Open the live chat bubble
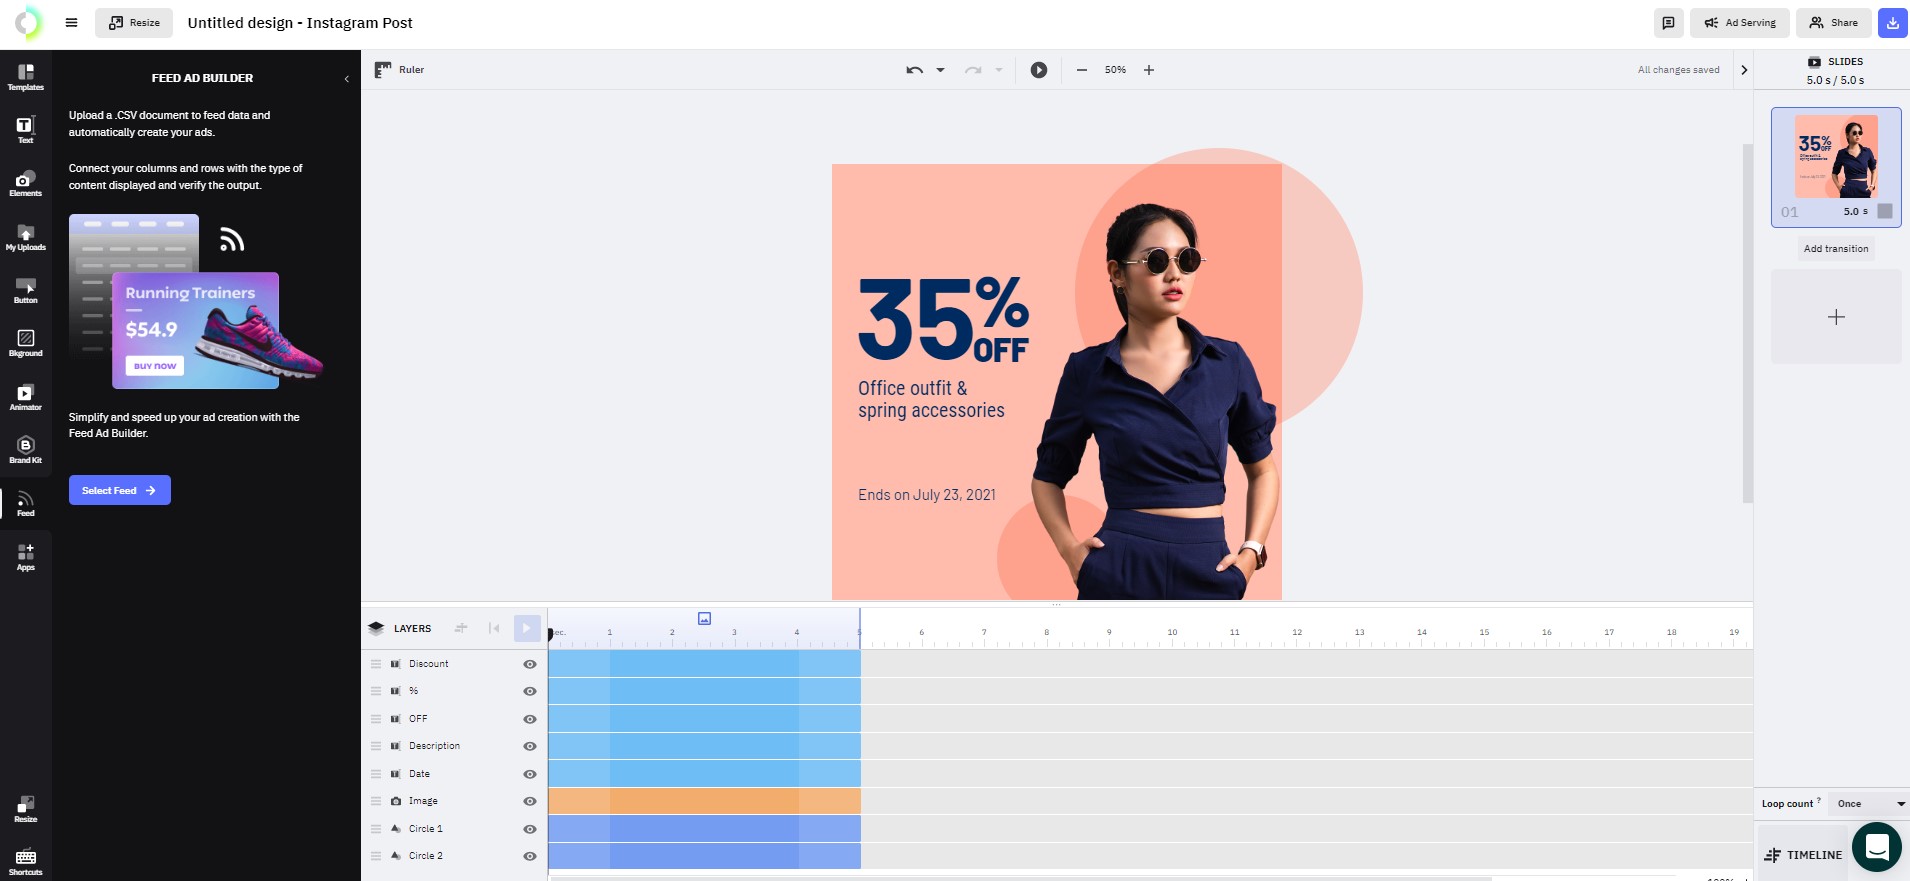Viewport: 1910px width, 881px height. pyautogui.click(x=1877, y=847)
